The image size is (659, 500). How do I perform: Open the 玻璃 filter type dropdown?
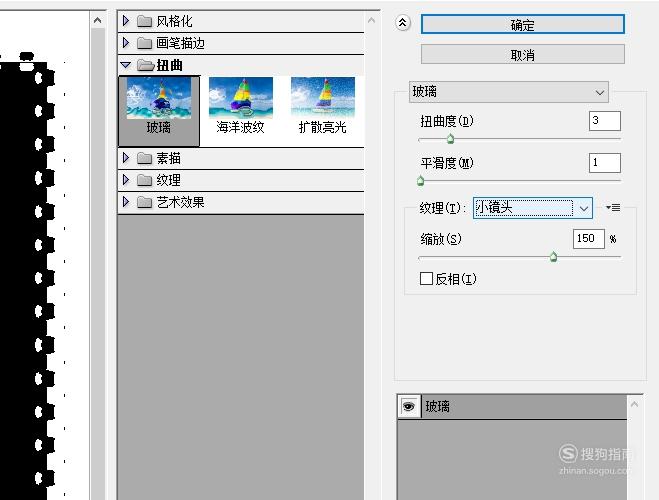(509, 92)
